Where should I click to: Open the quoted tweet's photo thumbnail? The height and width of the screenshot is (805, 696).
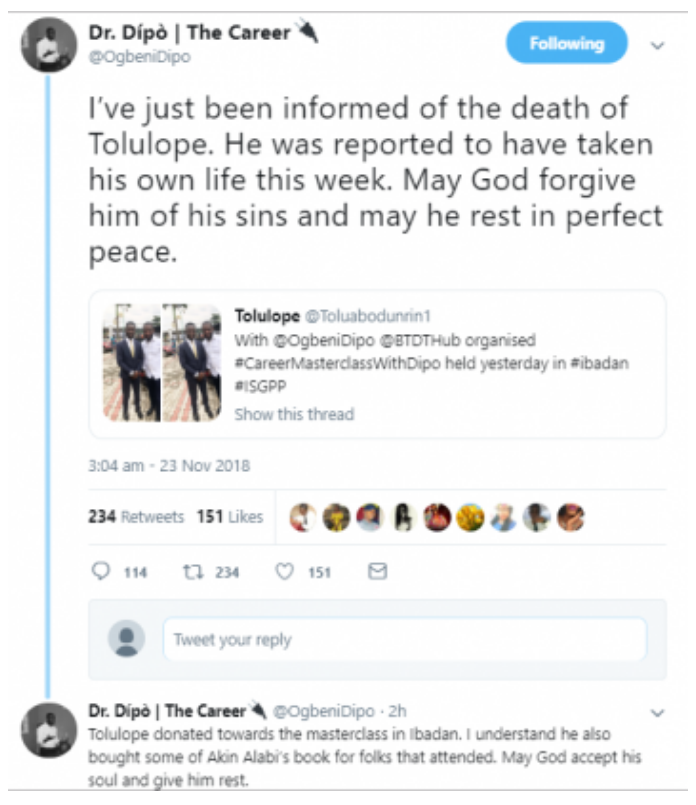[x=162, y=362]
